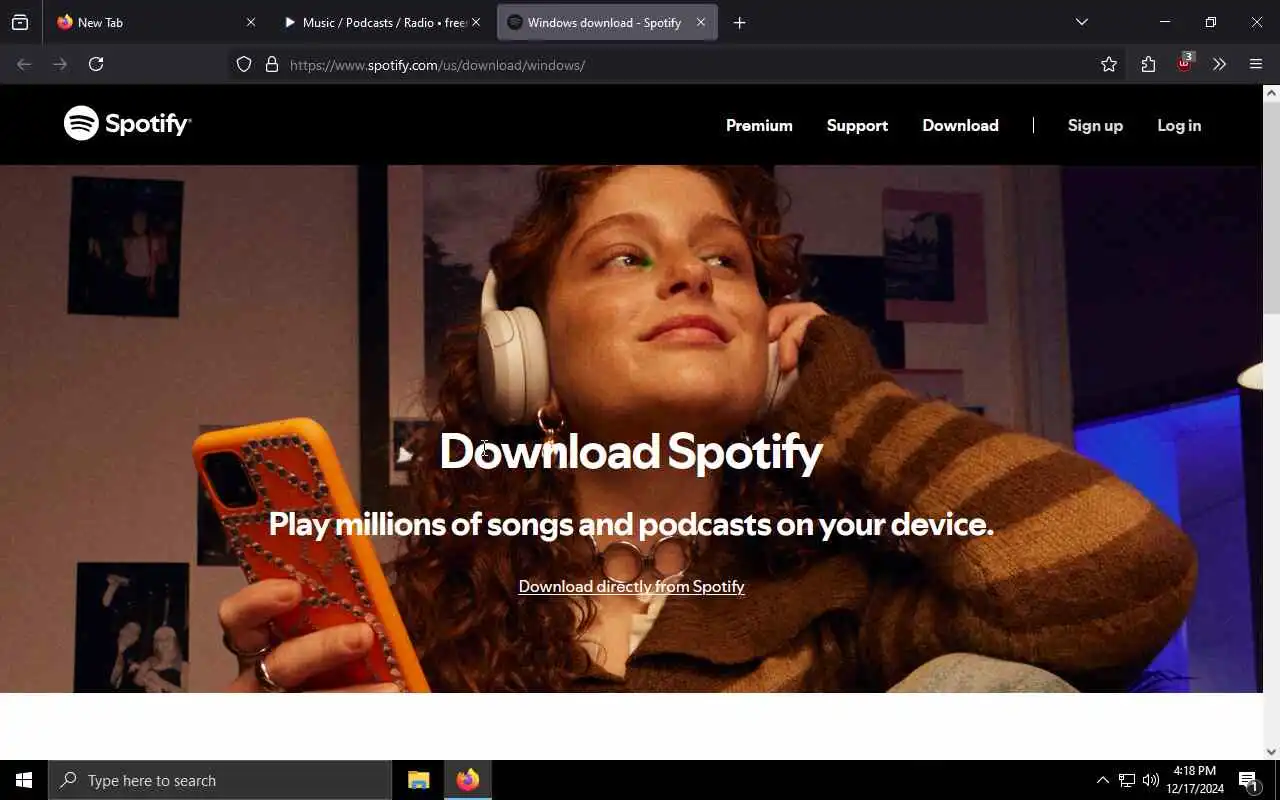1280x800 pixels.
Task: Click the Spotify logo in the header
Action: 127,124
